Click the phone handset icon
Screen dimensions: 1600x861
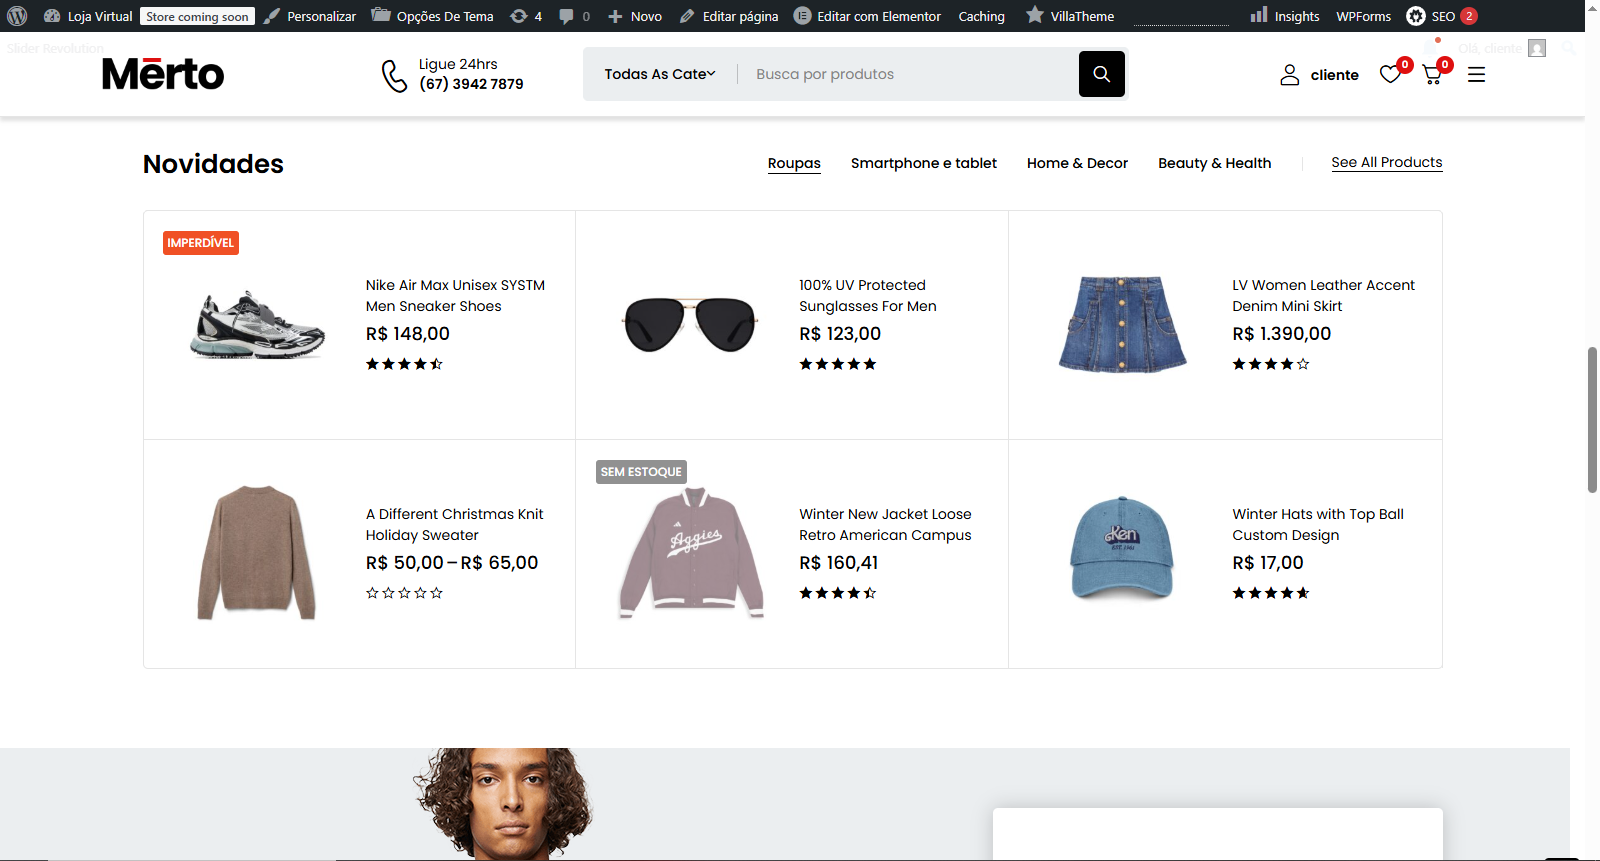coord(394,75)
